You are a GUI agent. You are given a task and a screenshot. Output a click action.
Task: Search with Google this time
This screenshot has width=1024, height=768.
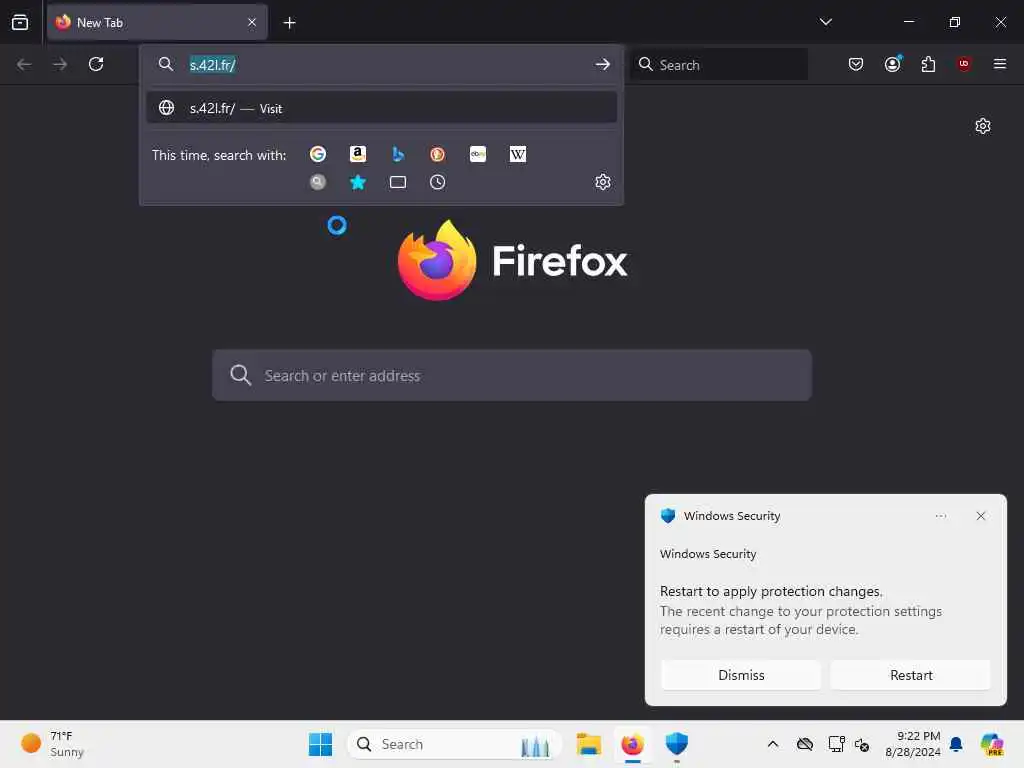click(318, 154)
